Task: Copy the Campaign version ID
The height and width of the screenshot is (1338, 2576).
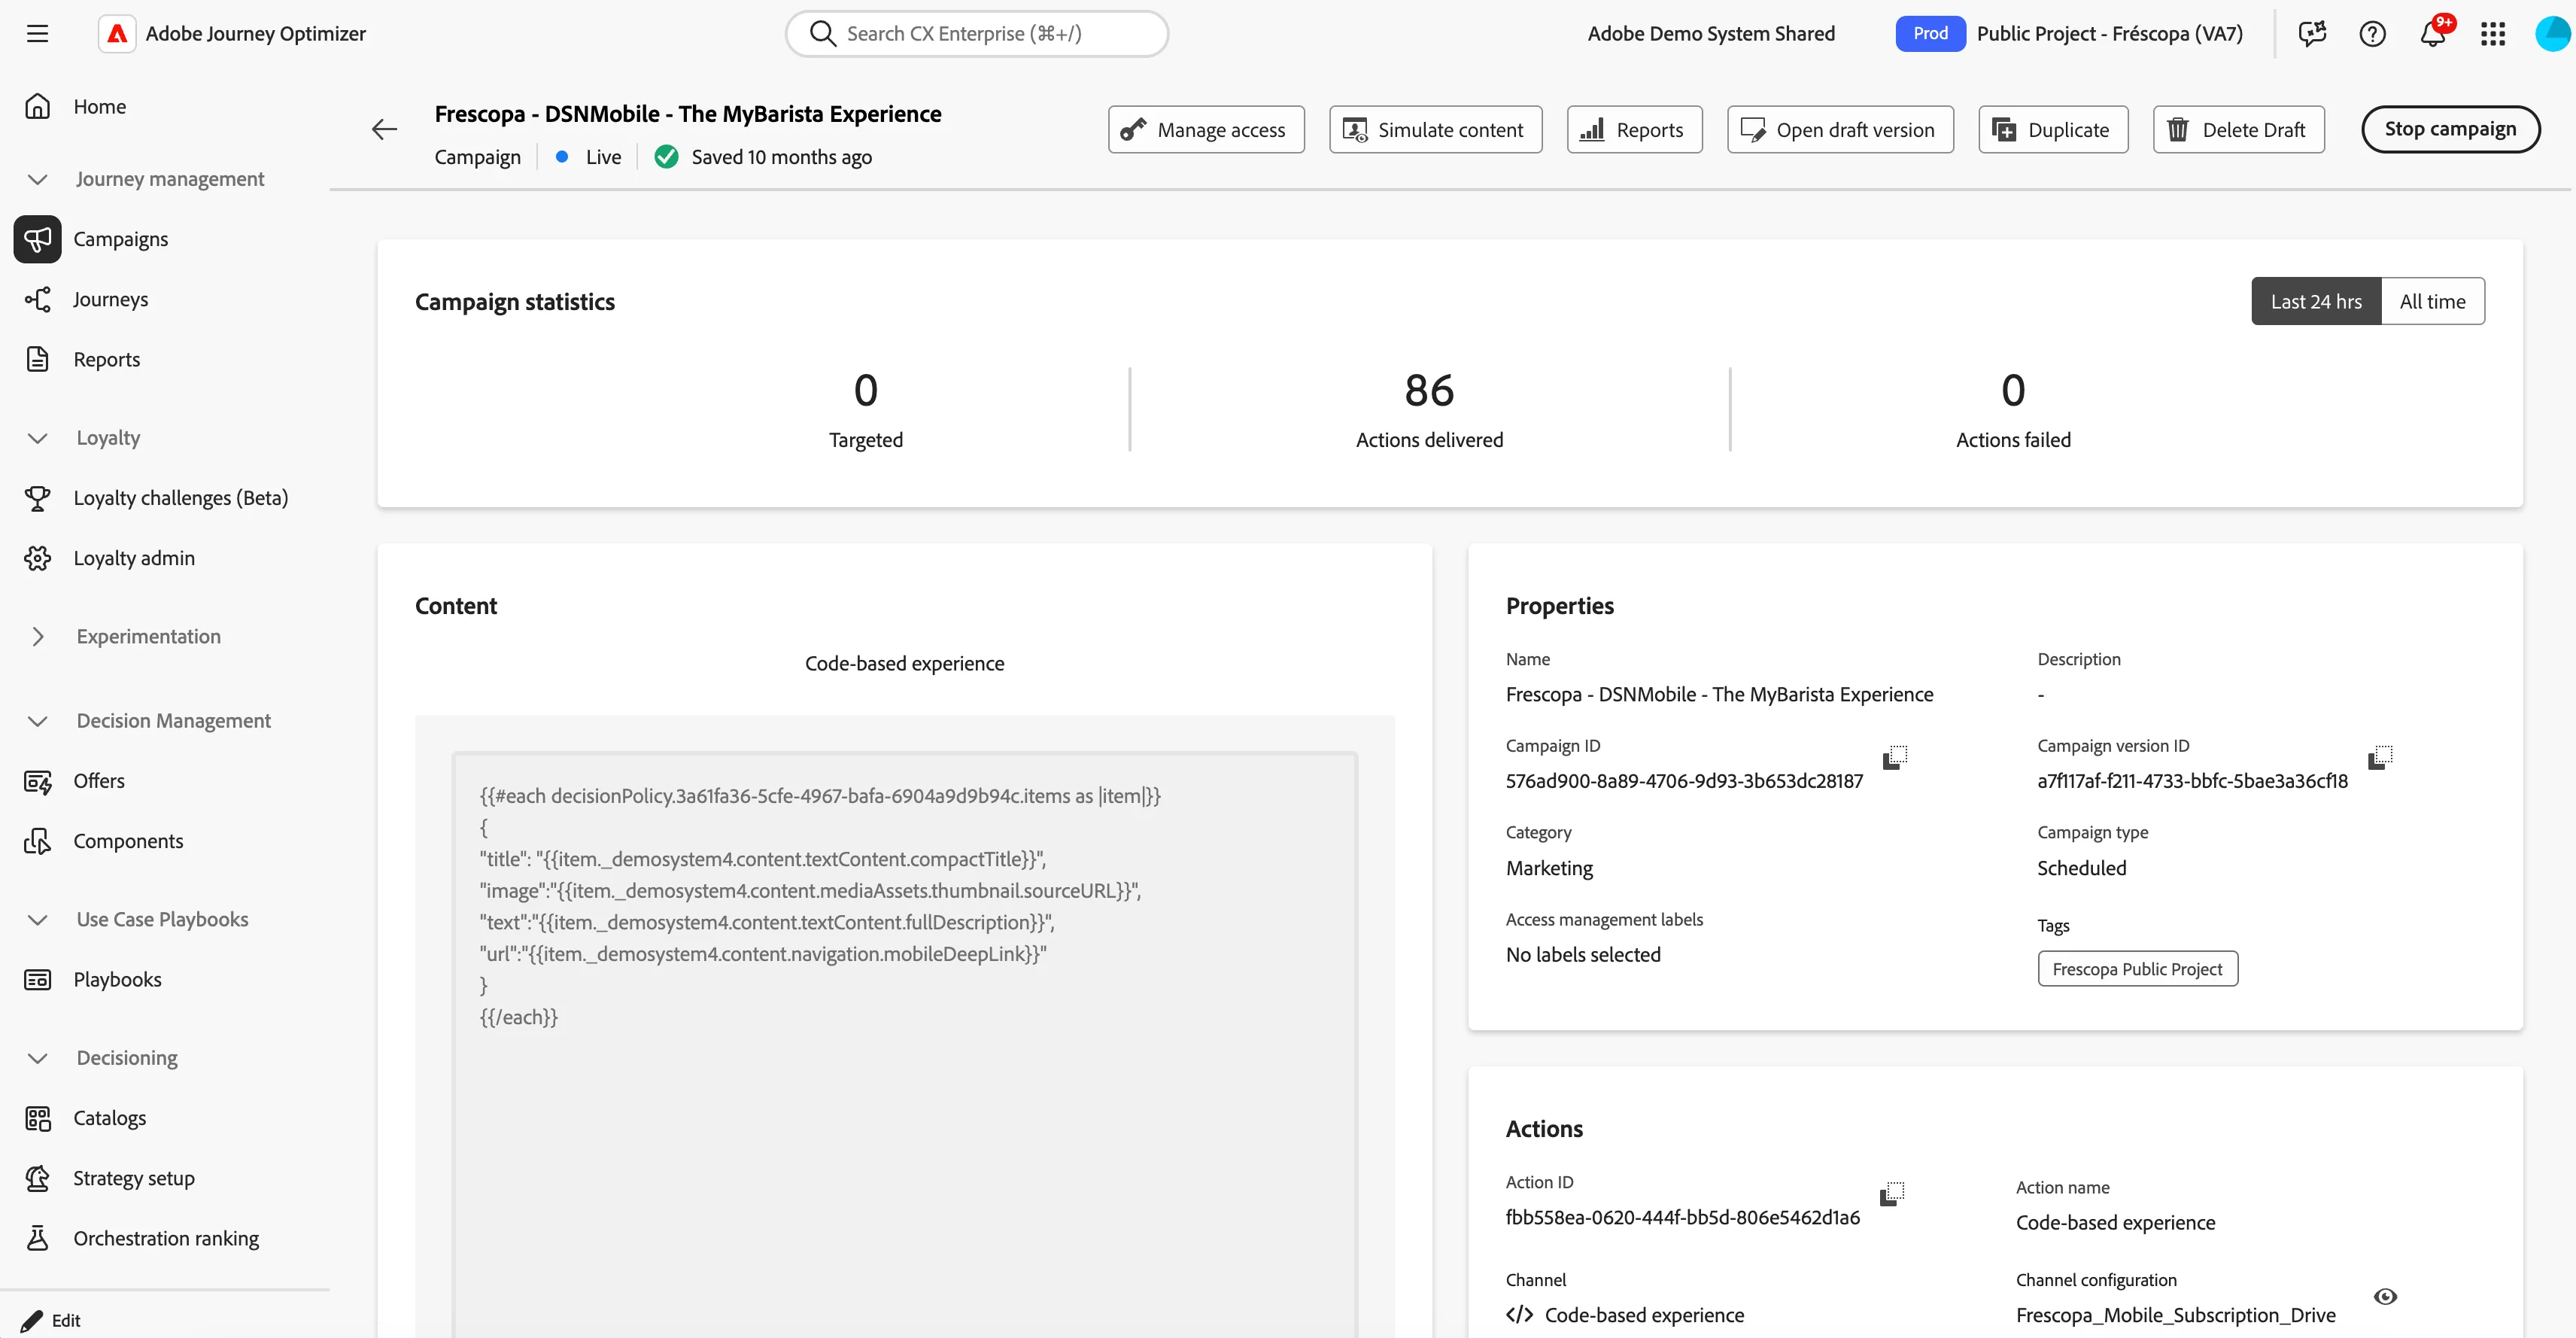Action: tap(2381, 758)
